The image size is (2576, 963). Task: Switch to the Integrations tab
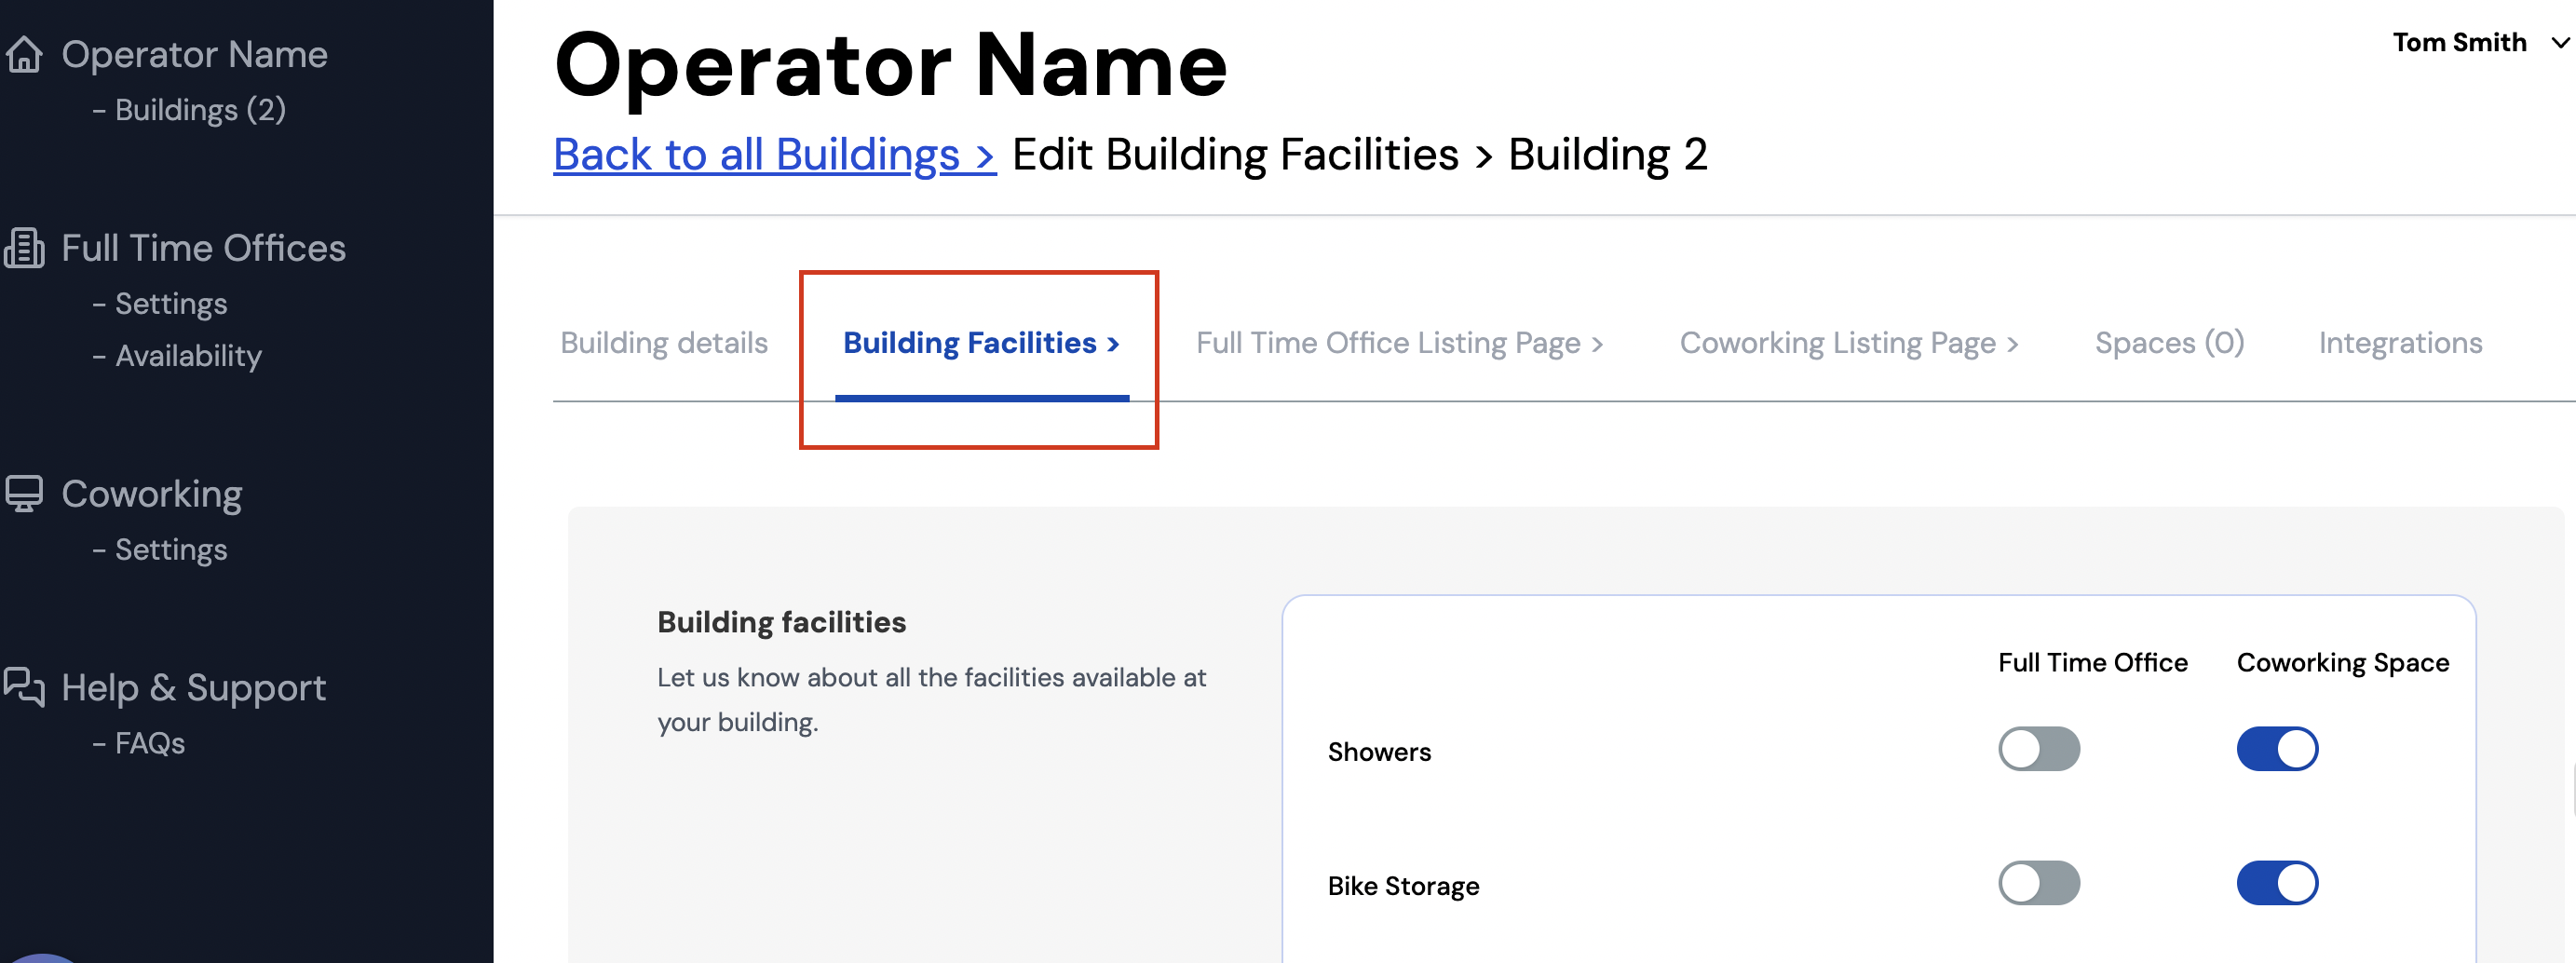point(2400,343)
